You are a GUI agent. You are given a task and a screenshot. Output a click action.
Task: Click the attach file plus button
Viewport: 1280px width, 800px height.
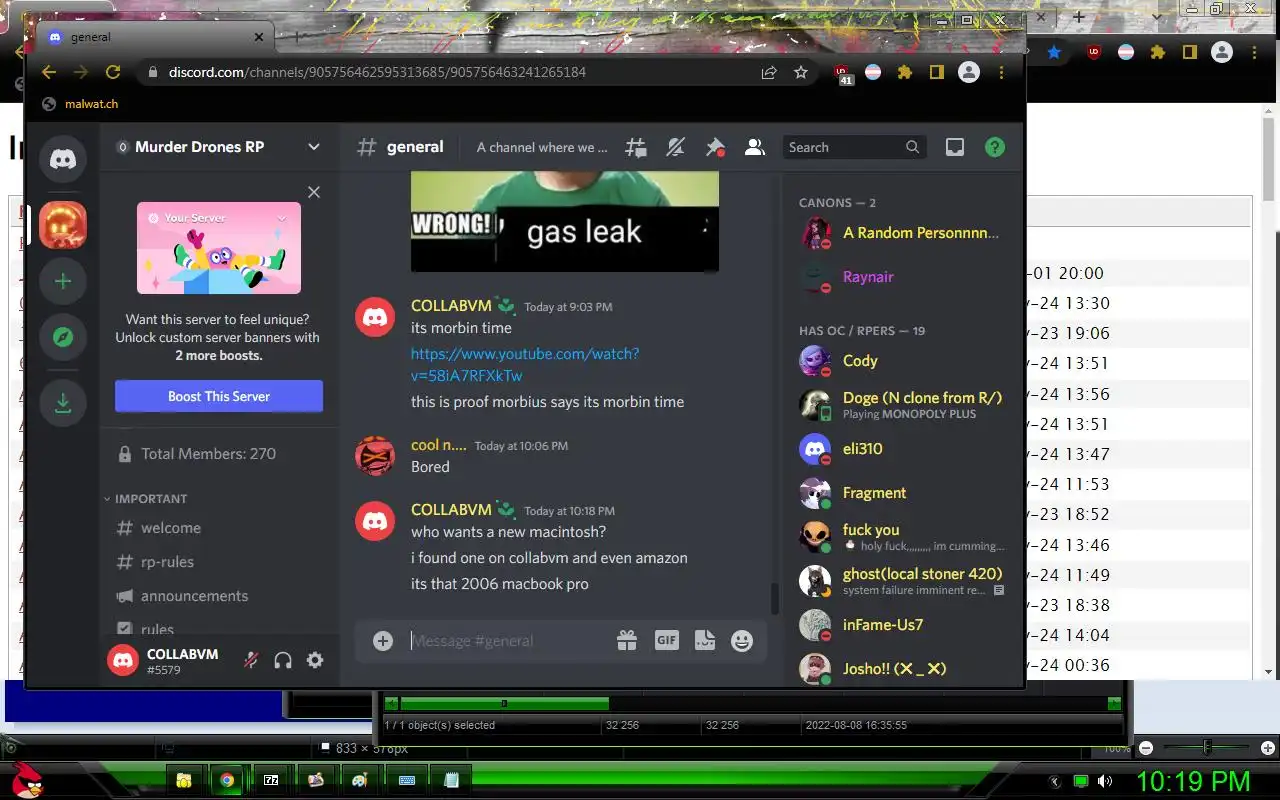click(383, 641)
